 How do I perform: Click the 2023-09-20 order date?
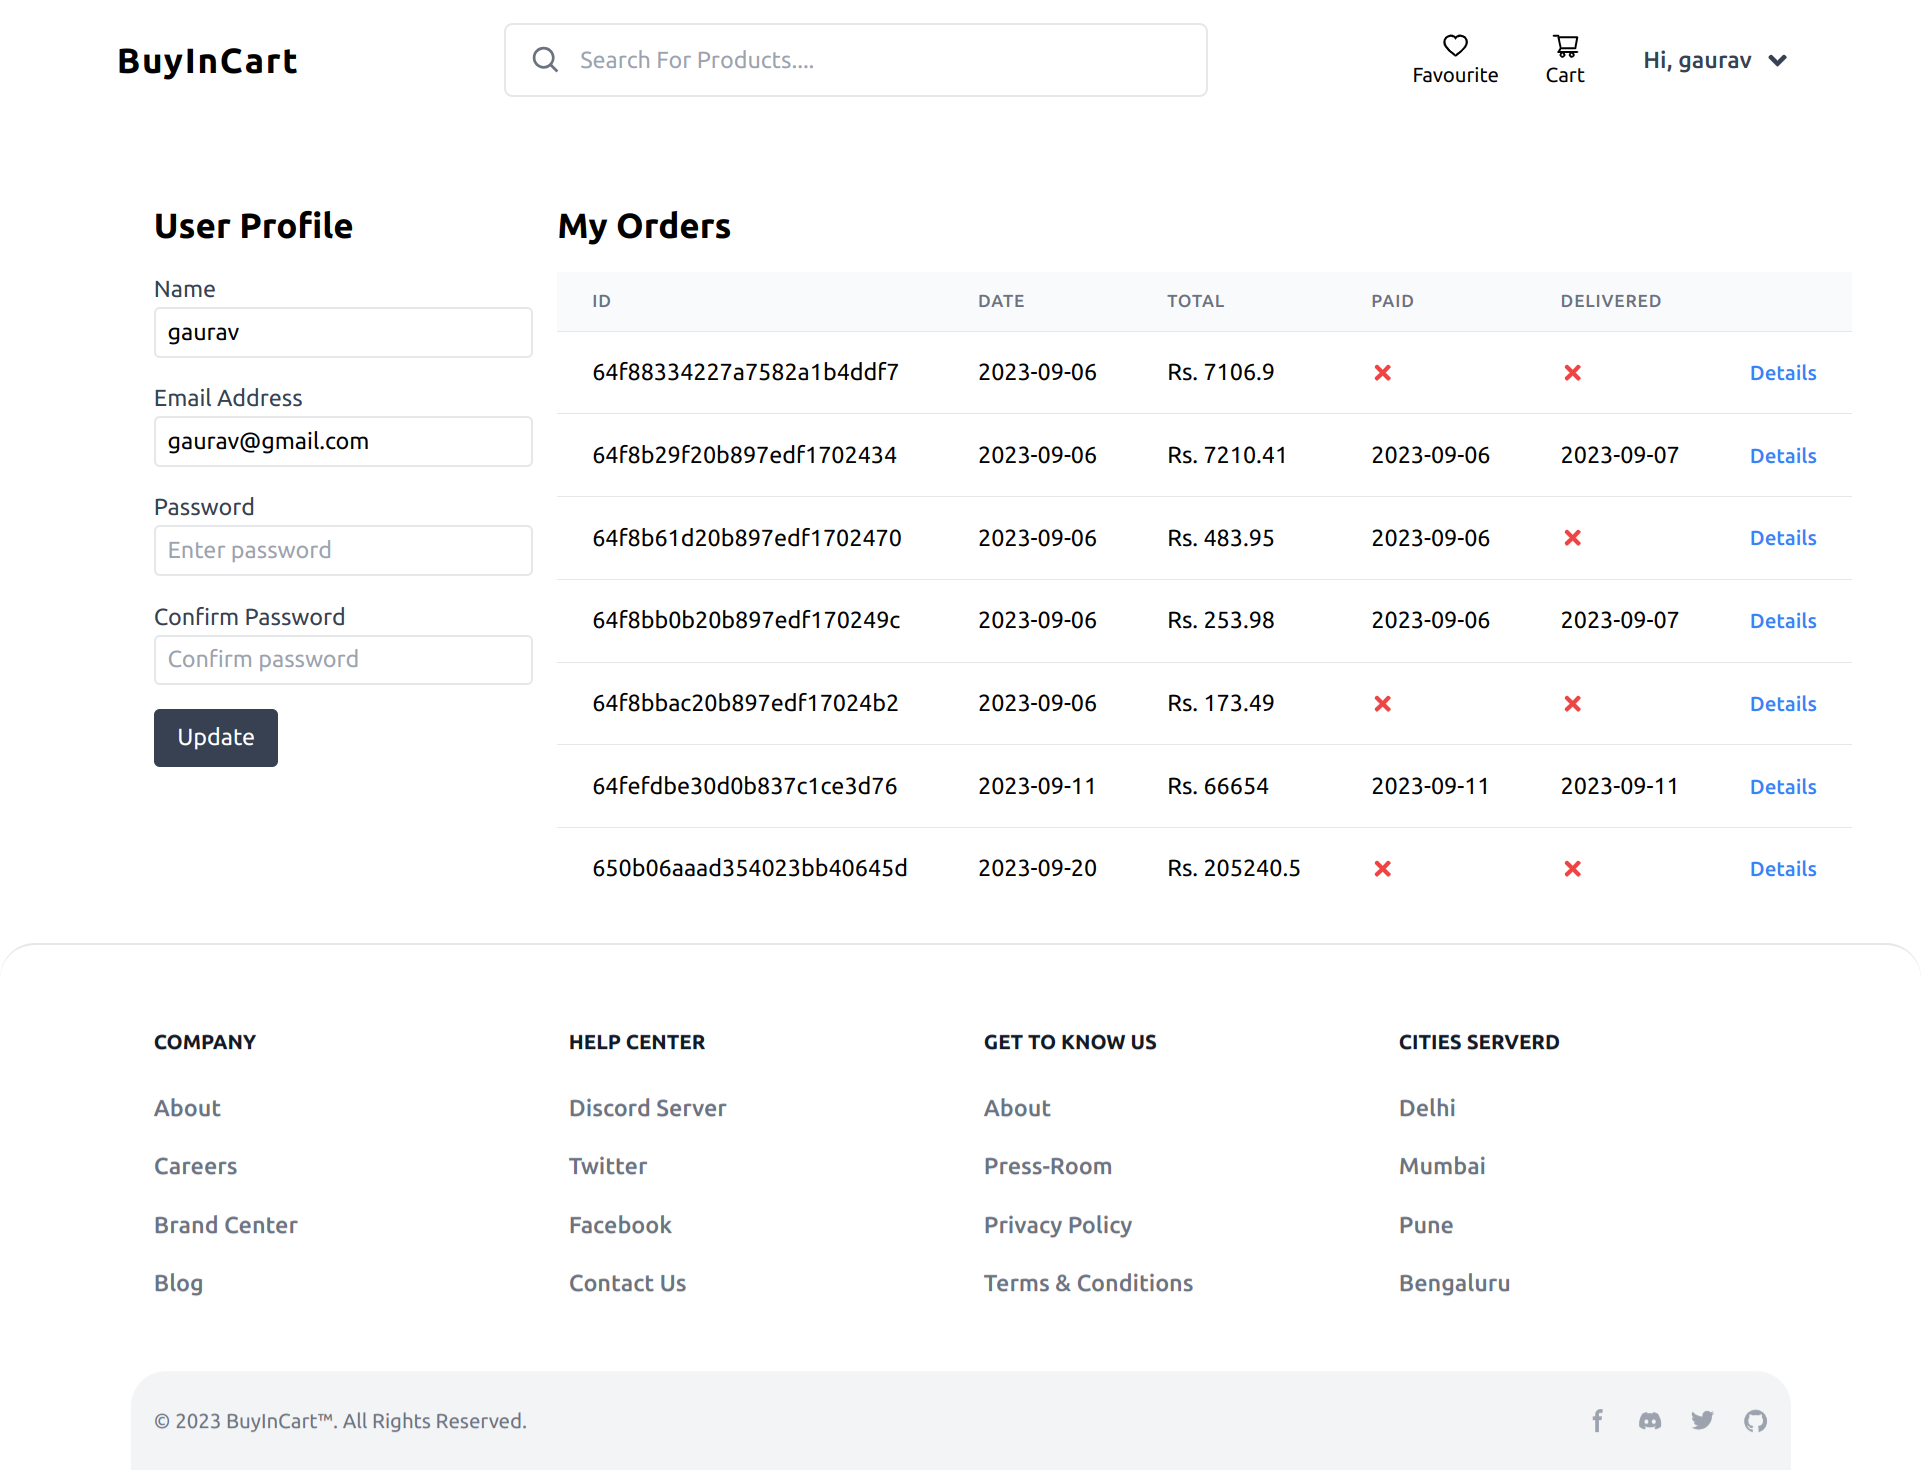1037,868
